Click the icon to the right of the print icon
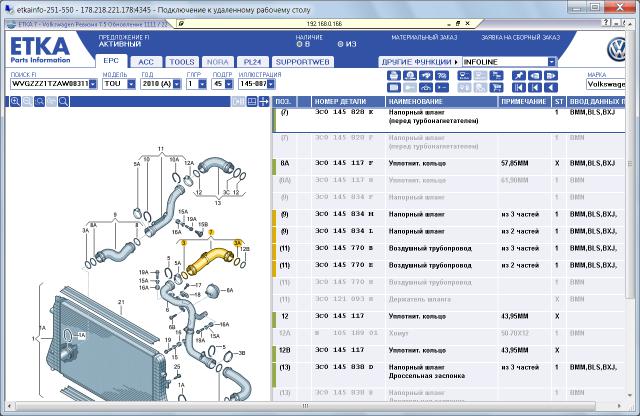The image size is (640, 416). click(x=410, y=76)
